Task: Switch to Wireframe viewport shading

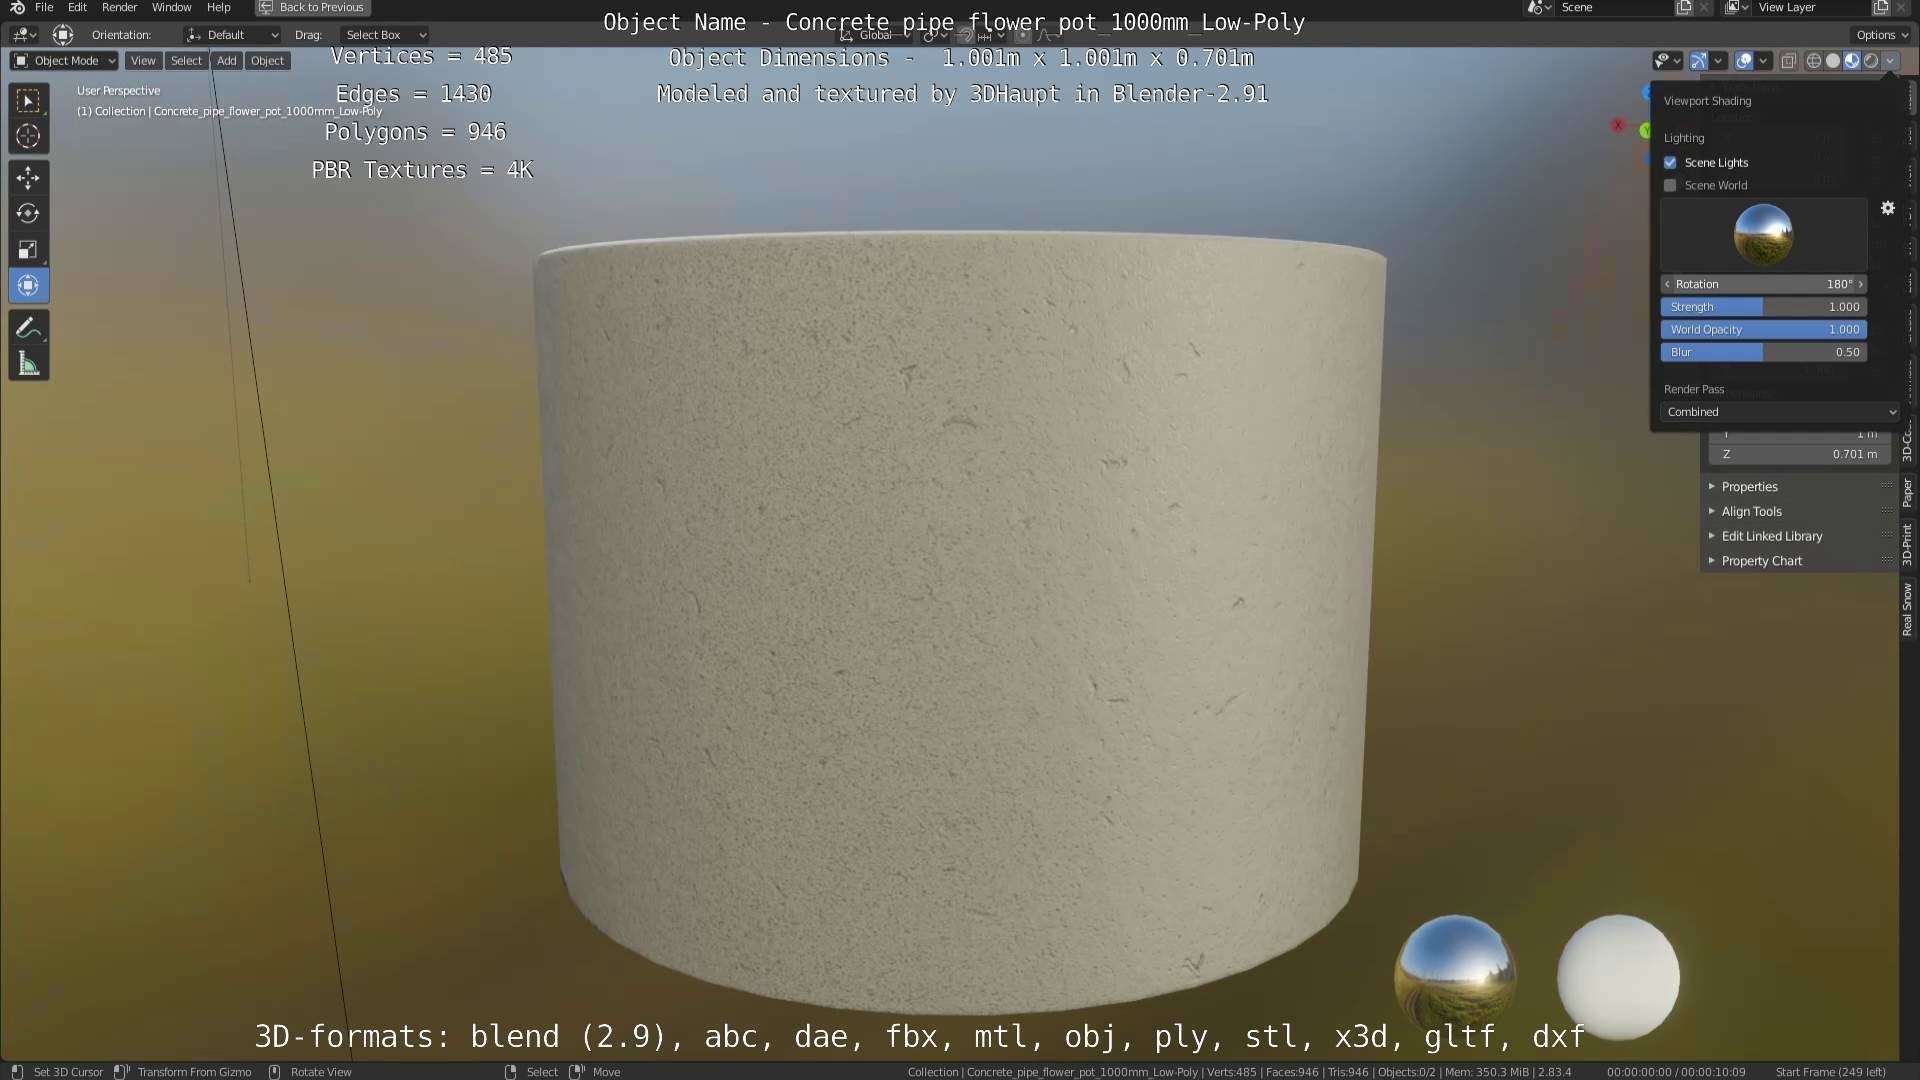Action: 1813,61
